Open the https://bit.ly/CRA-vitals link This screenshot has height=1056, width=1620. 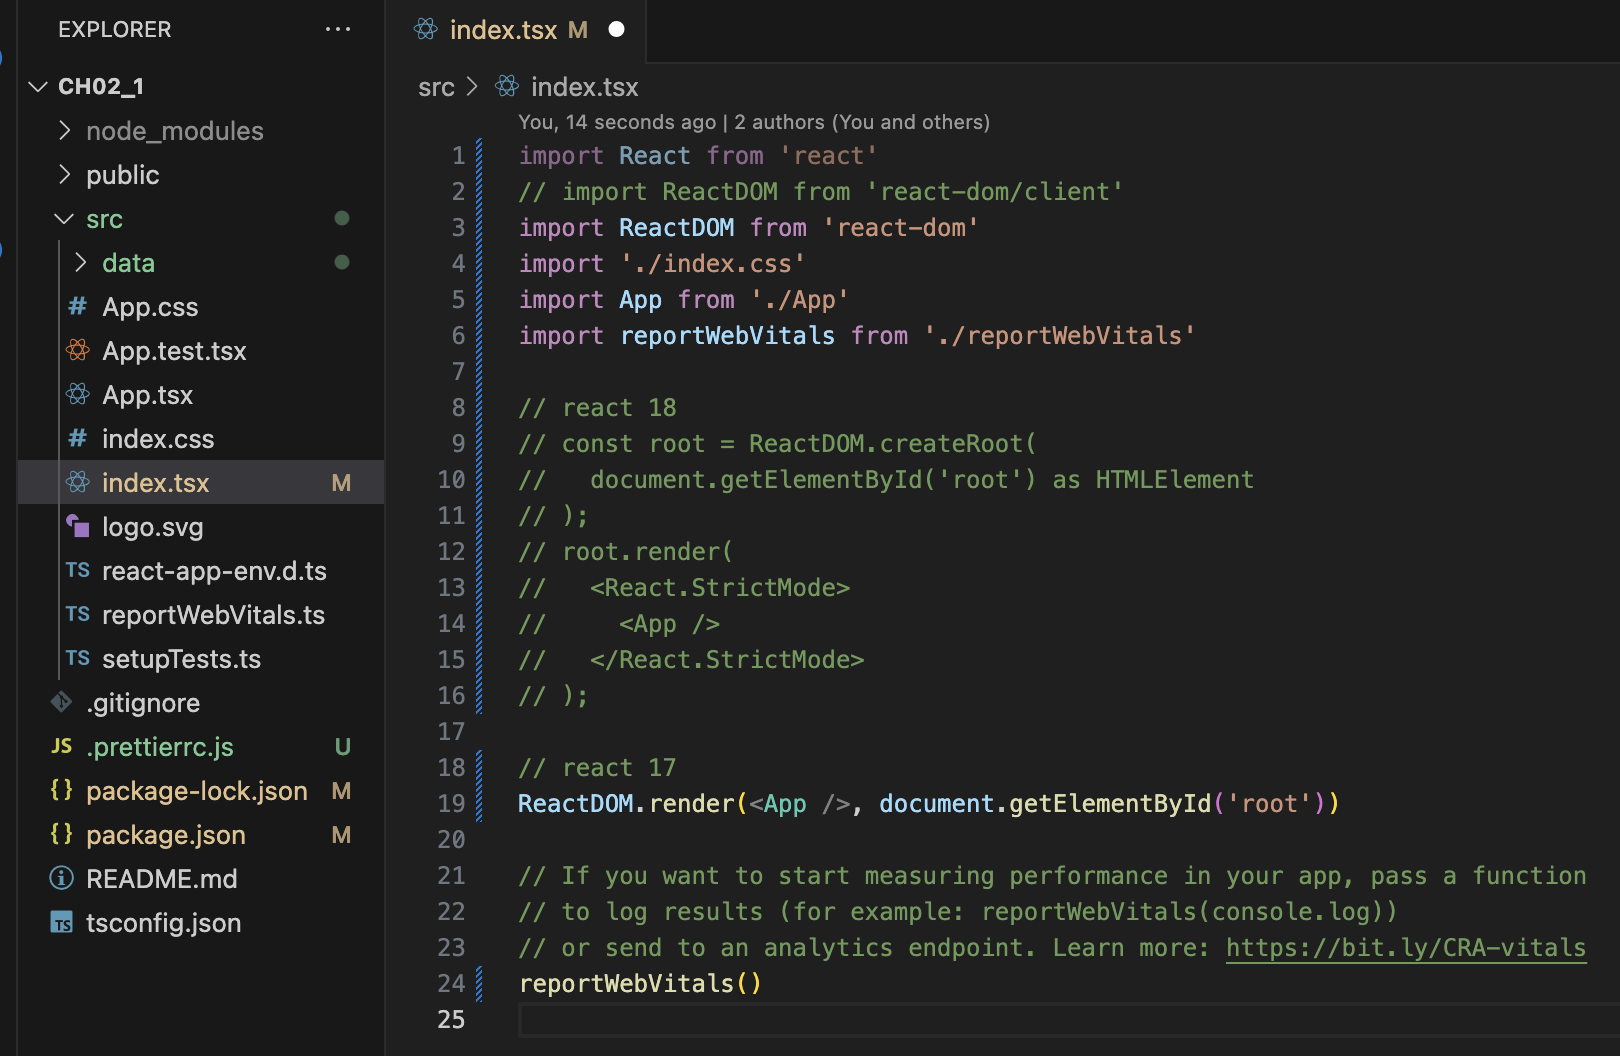pyautogui.click(x=1405, y=948)
